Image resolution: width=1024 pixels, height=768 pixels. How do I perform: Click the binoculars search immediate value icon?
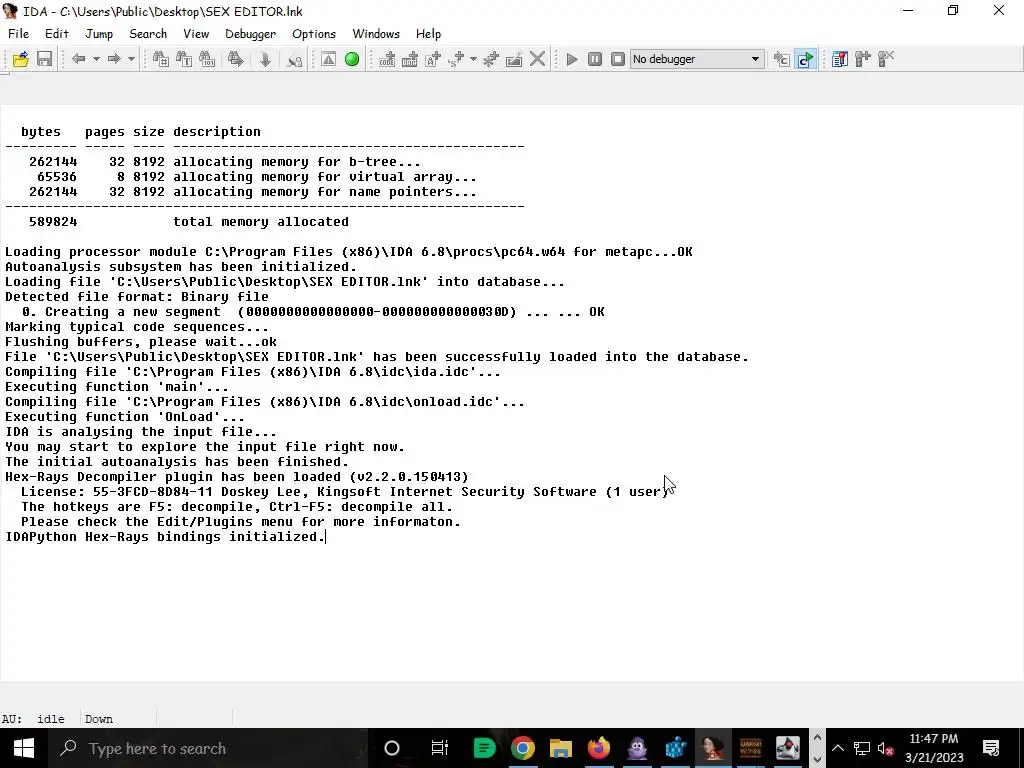coord(161,59)
